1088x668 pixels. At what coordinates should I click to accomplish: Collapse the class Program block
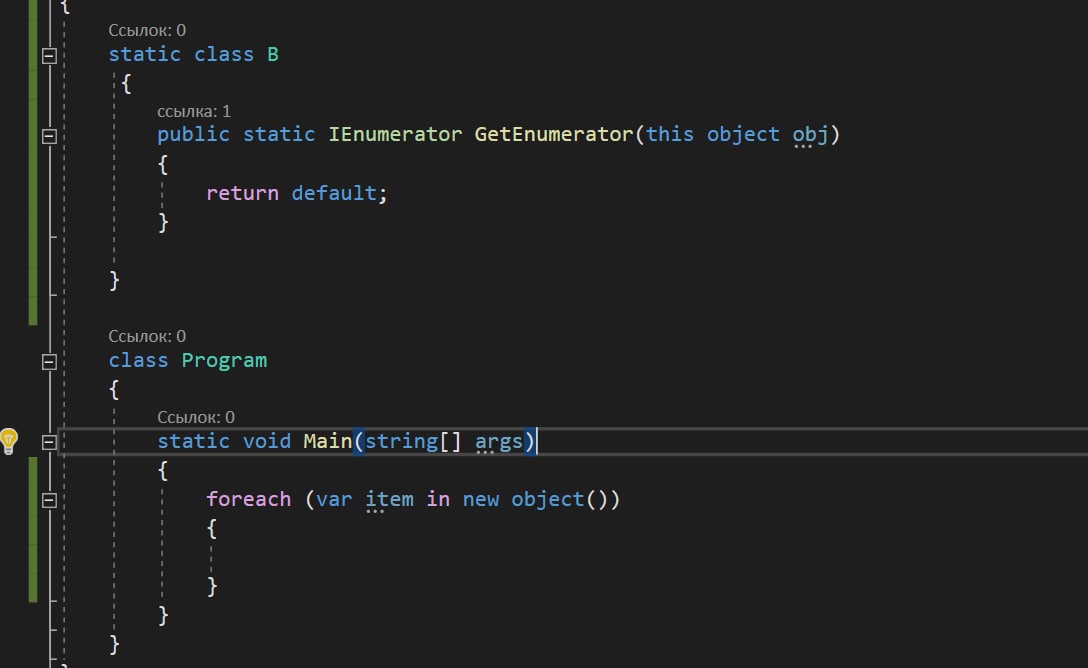(48, 361)
